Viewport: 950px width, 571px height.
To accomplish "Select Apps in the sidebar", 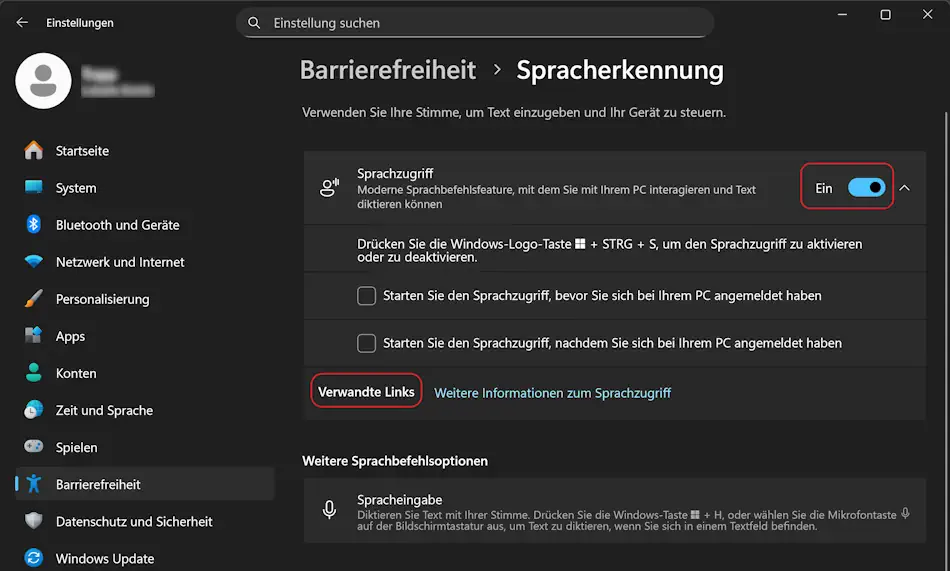I will click(145, 335).
